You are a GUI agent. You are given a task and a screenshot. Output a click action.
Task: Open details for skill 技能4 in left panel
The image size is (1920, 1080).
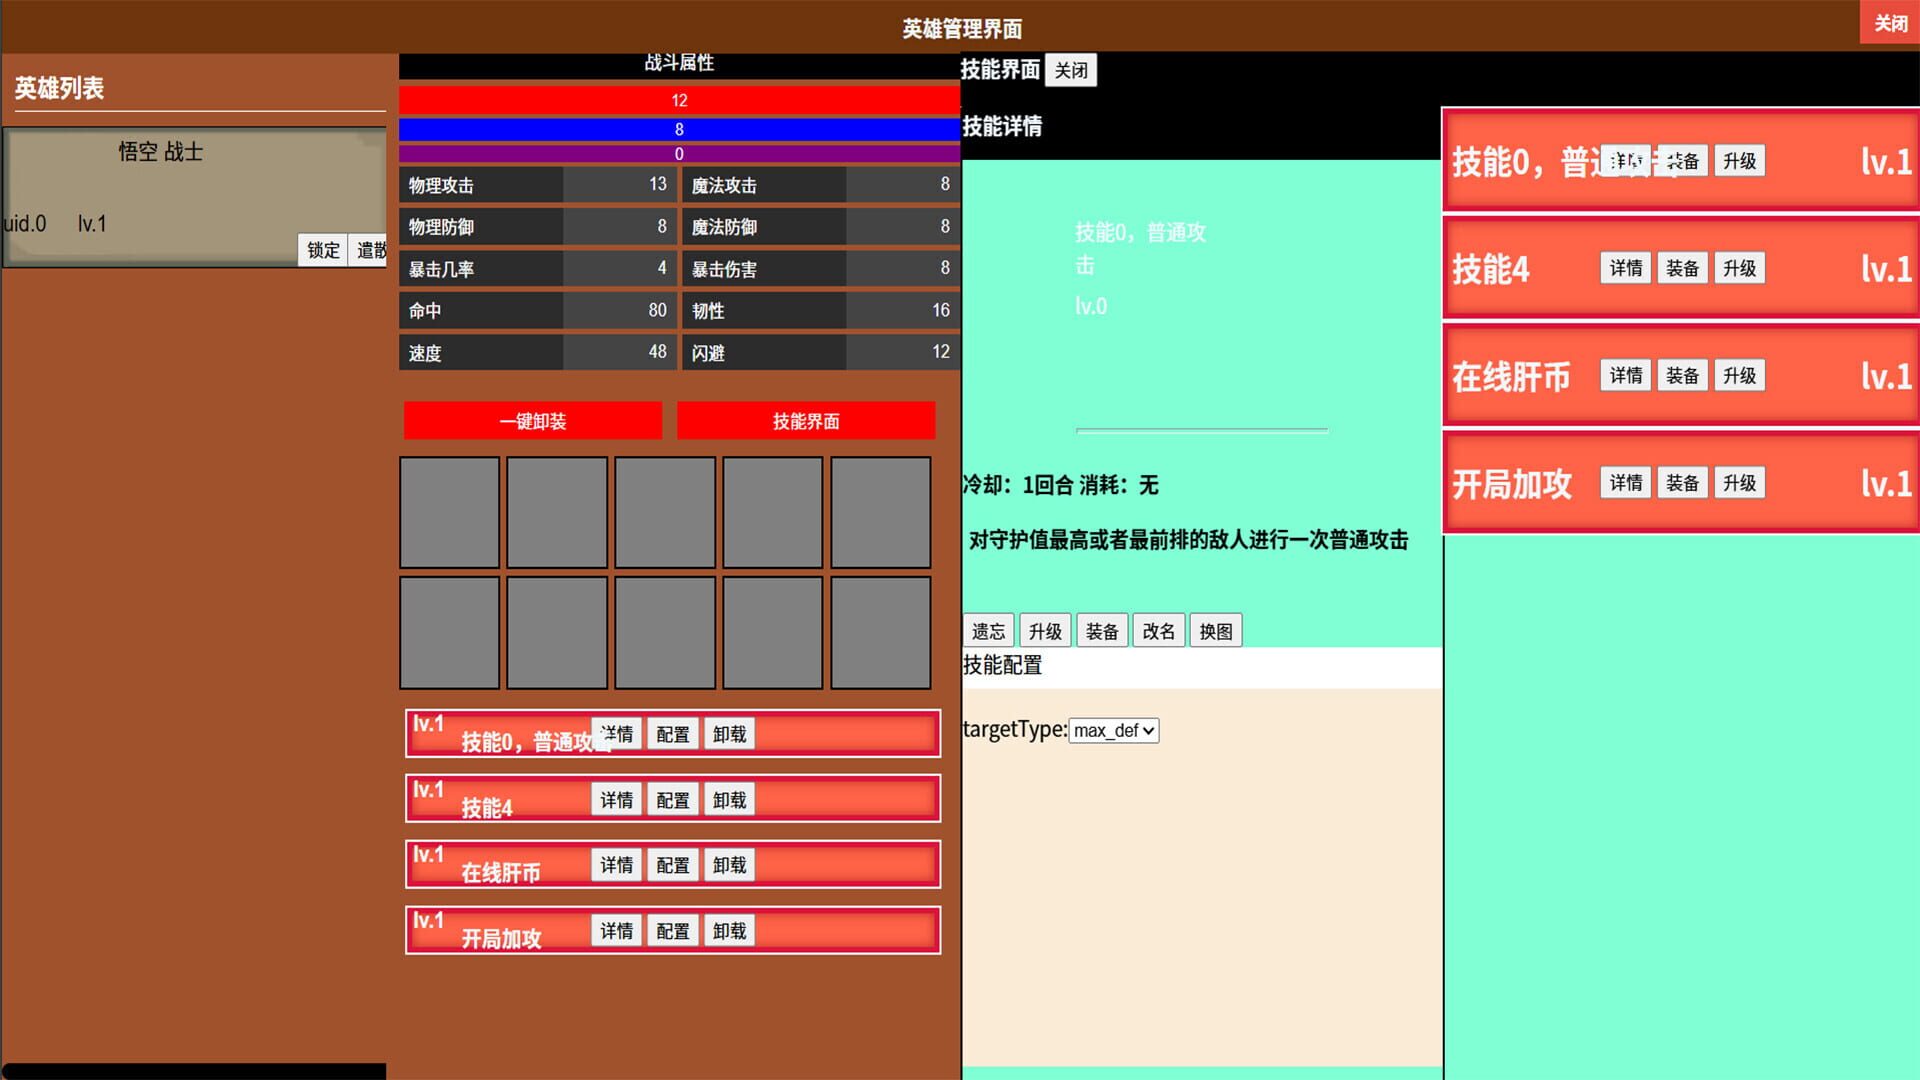(615, 799)
